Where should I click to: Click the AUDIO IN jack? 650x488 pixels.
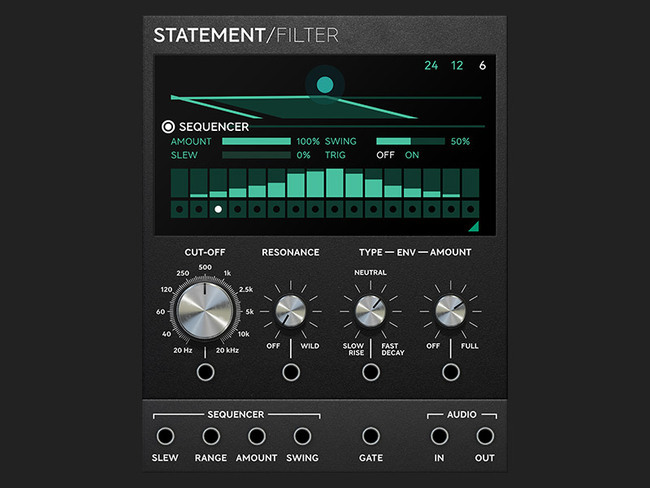[439, 436]
